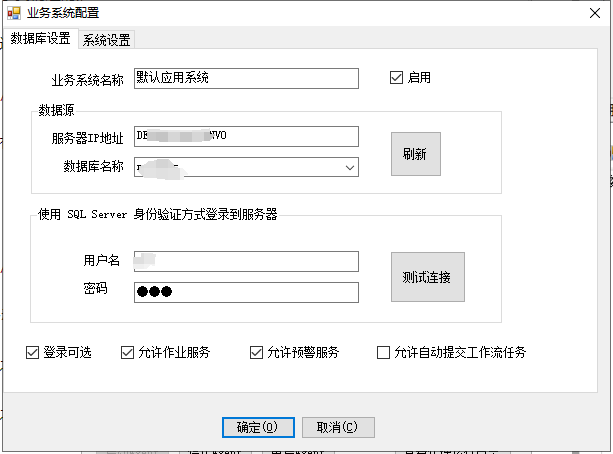The width and height of the screenshot is (613, 454).
Task: Uncheck the 登录可选 checkbox
Action: click(x=33, y=352)
